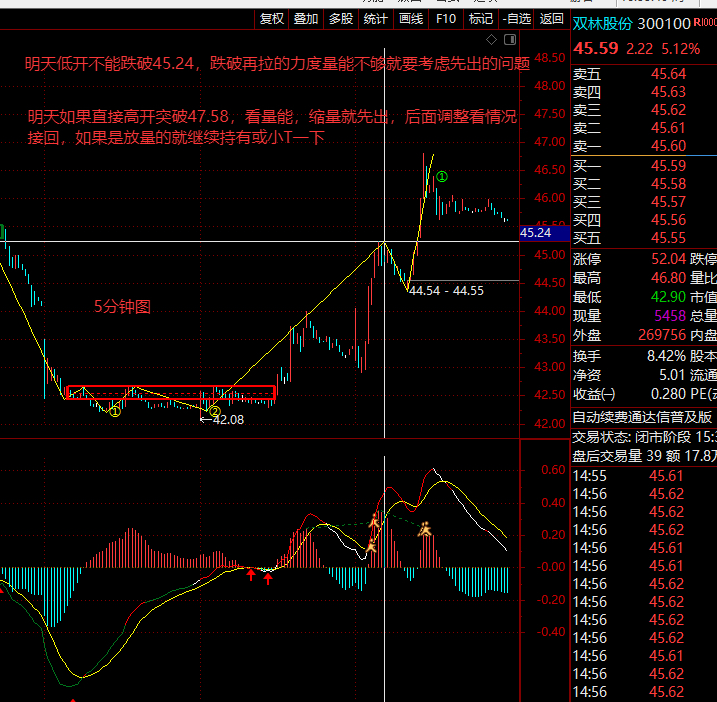The height and width of the screenshot is (702, 717).
Task: Click the 自动续费通达信普及版 link
Action: coord(642,417)
